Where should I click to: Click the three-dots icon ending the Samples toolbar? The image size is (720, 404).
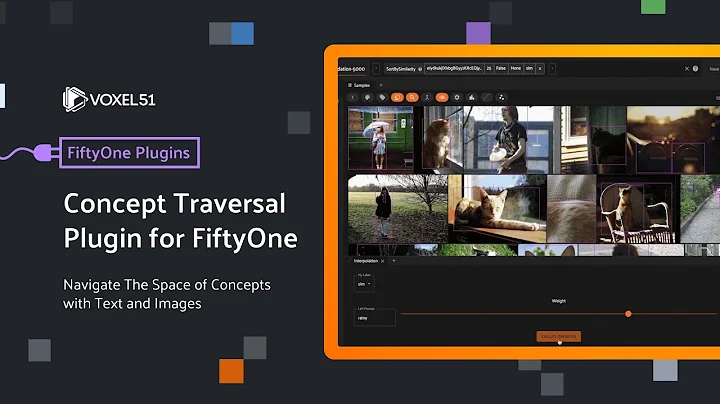point(501,97)
